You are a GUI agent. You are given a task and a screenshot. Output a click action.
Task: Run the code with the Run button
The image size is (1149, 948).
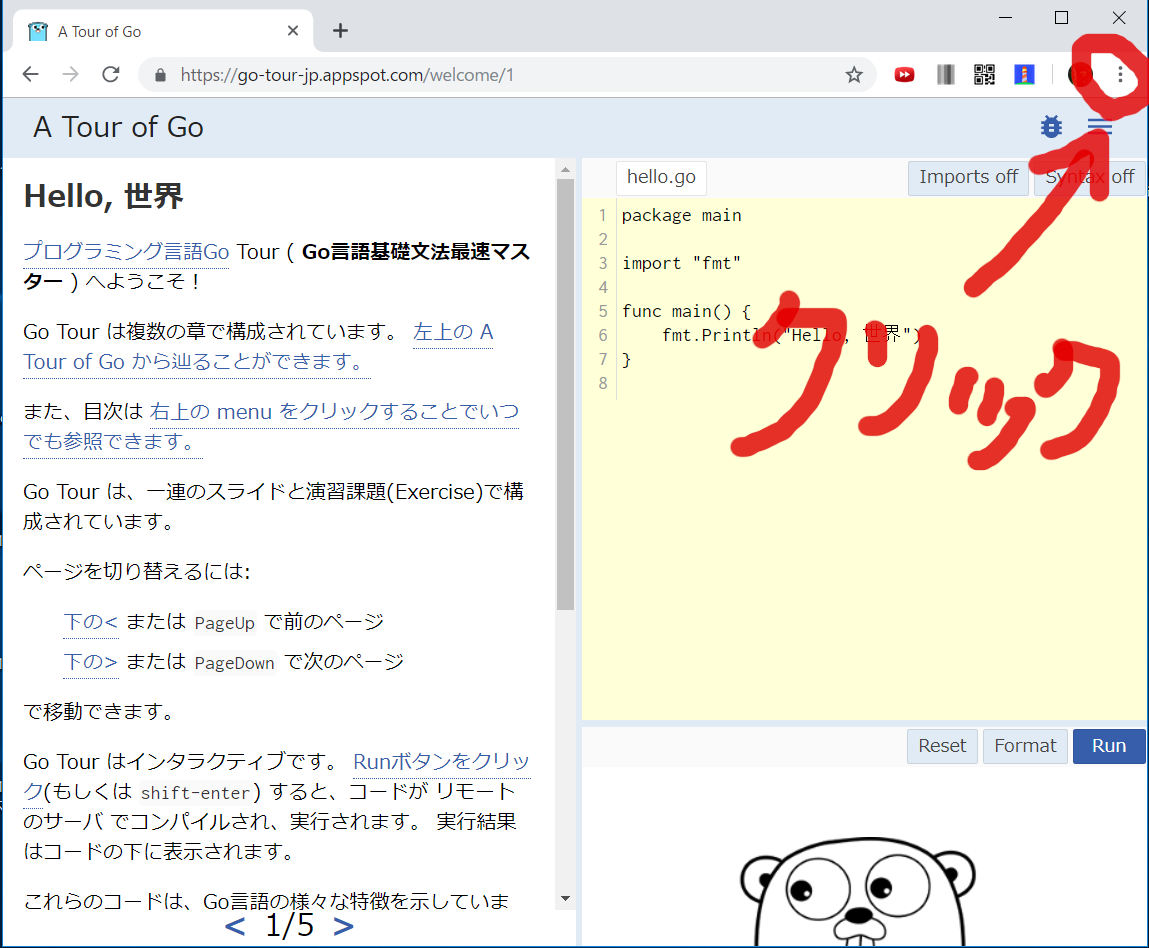(1109, 746)
